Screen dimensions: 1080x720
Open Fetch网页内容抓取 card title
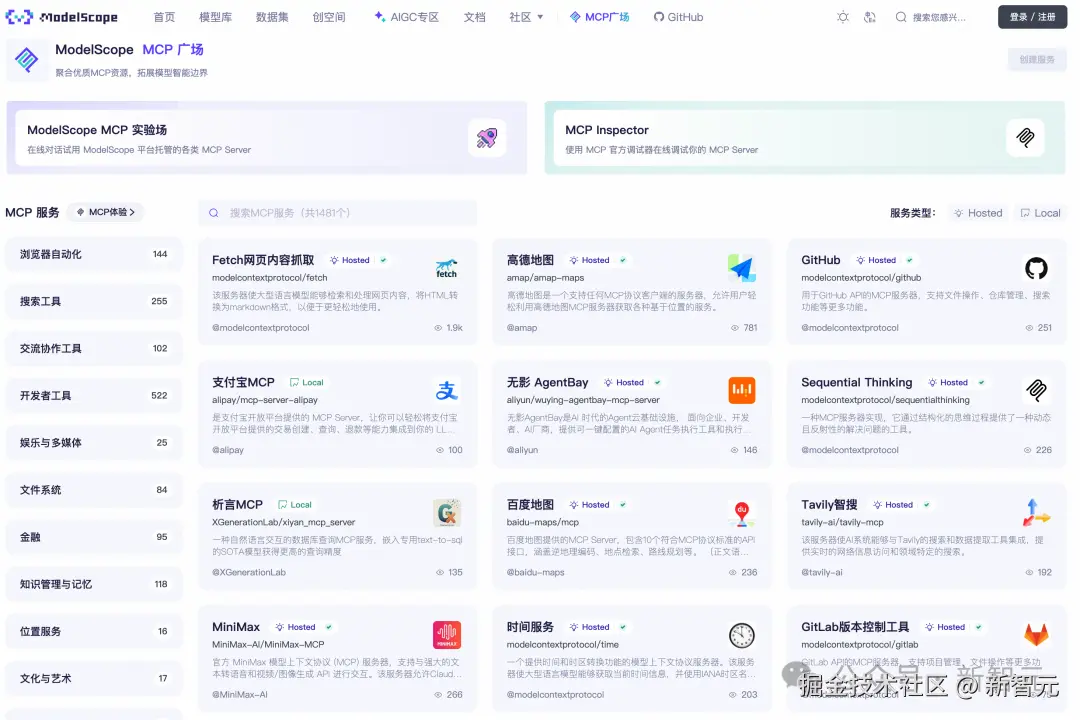click(x=263, y=260)
